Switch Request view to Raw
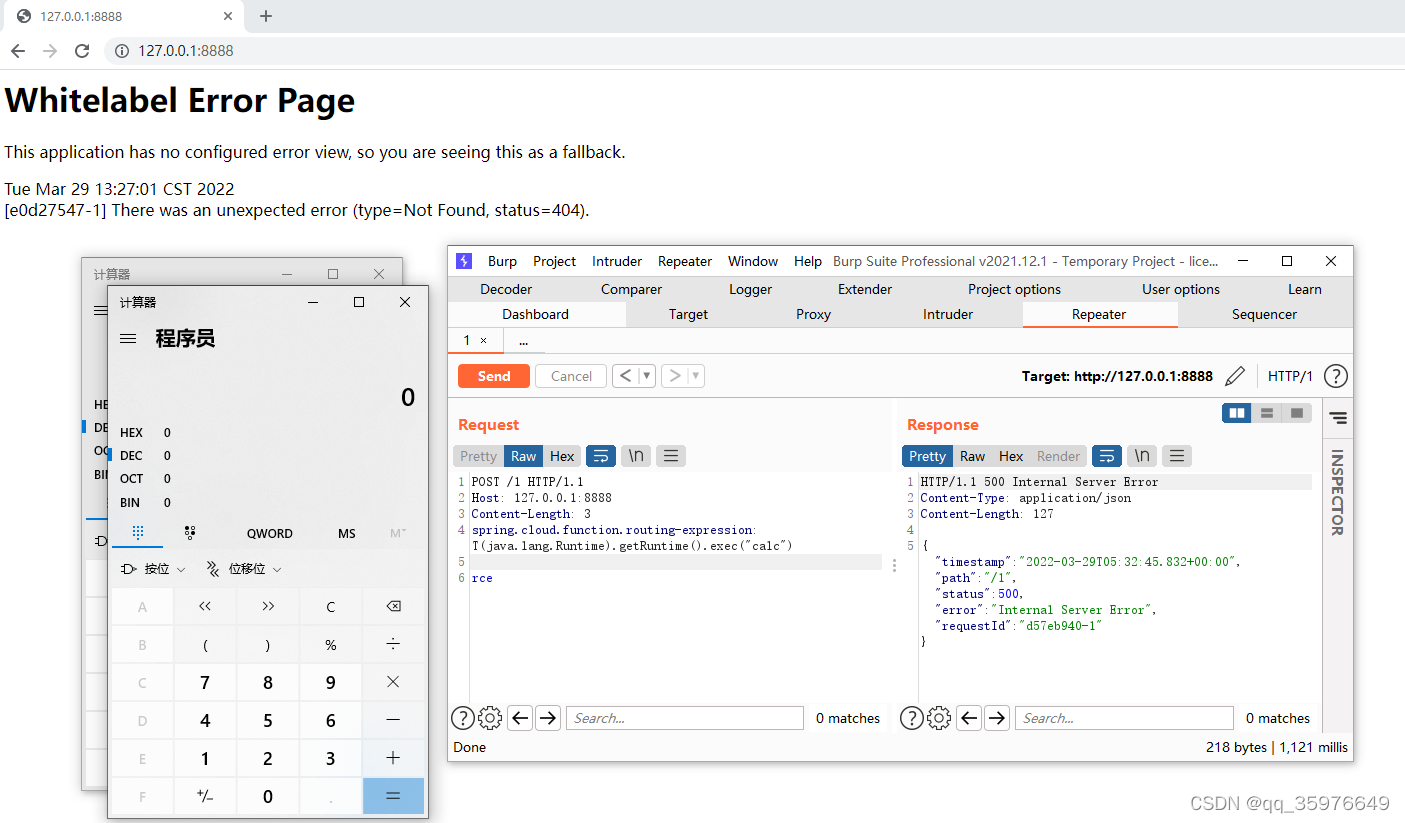This screenshot has width=1405, height=823. [524, 456]
